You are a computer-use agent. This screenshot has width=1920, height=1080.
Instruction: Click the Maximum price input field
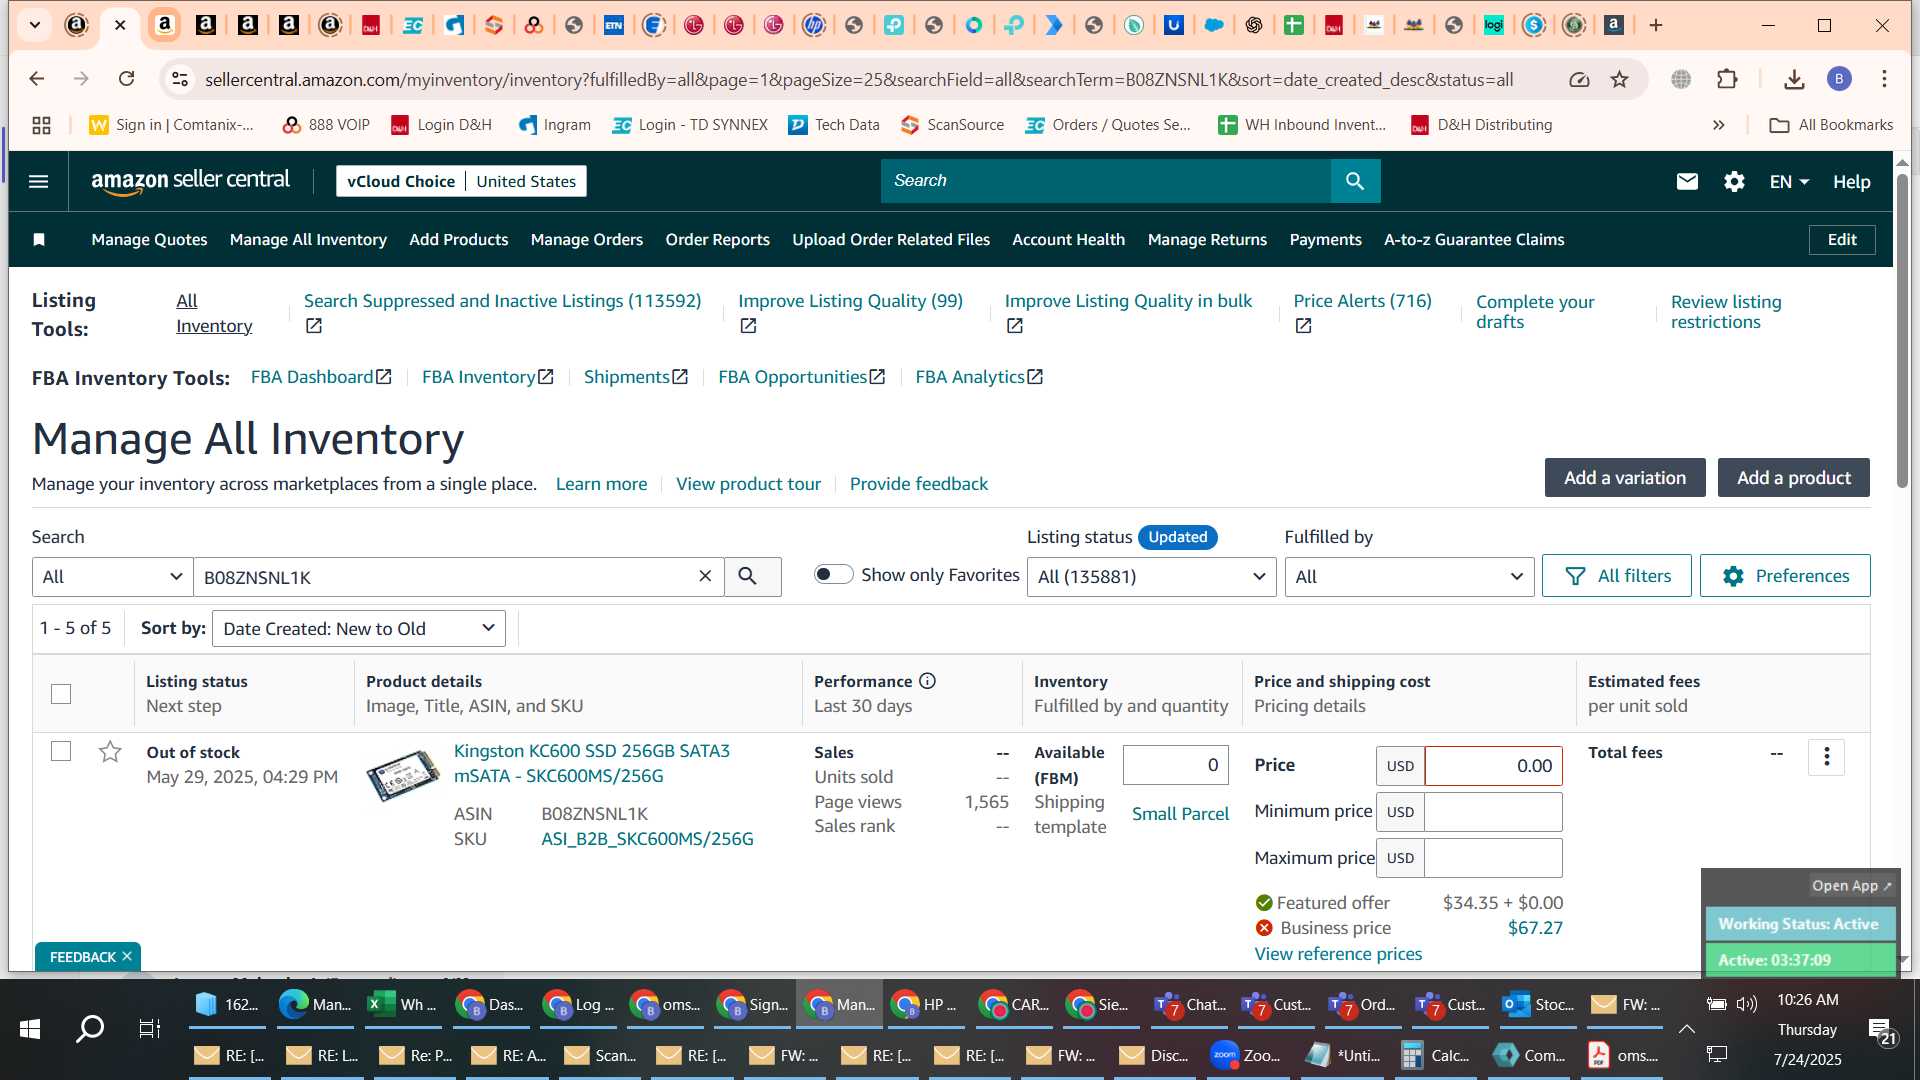coord(1493,858)
